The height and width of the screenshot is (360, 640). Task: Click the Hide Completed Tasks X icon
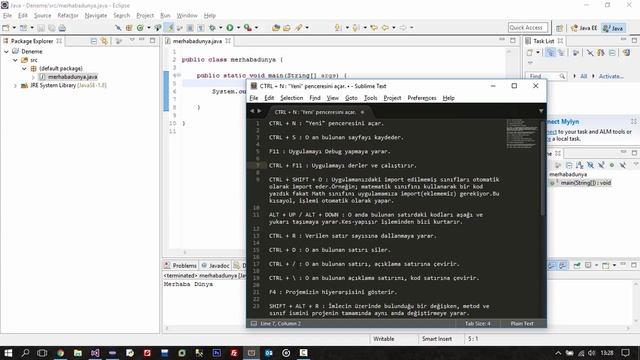pos(590,53)
